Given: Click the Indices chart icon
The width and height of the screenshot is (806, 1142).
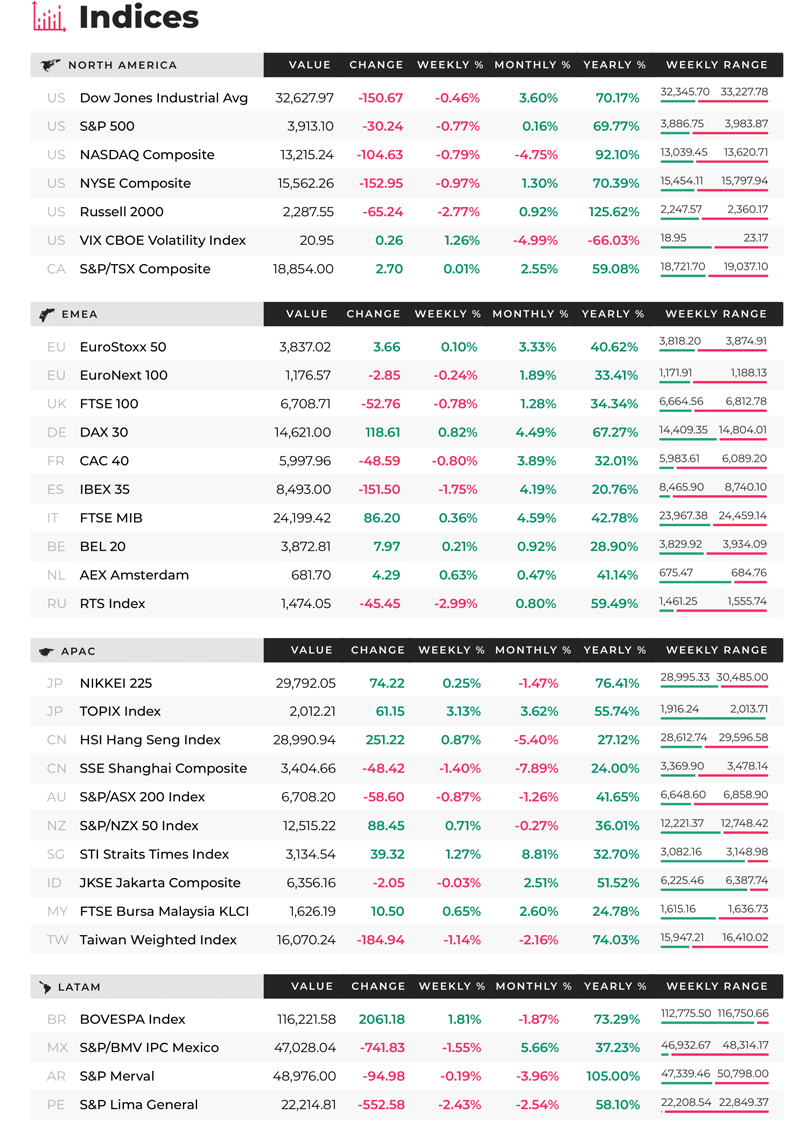Looking at the screenshot, I should (49, 17).
